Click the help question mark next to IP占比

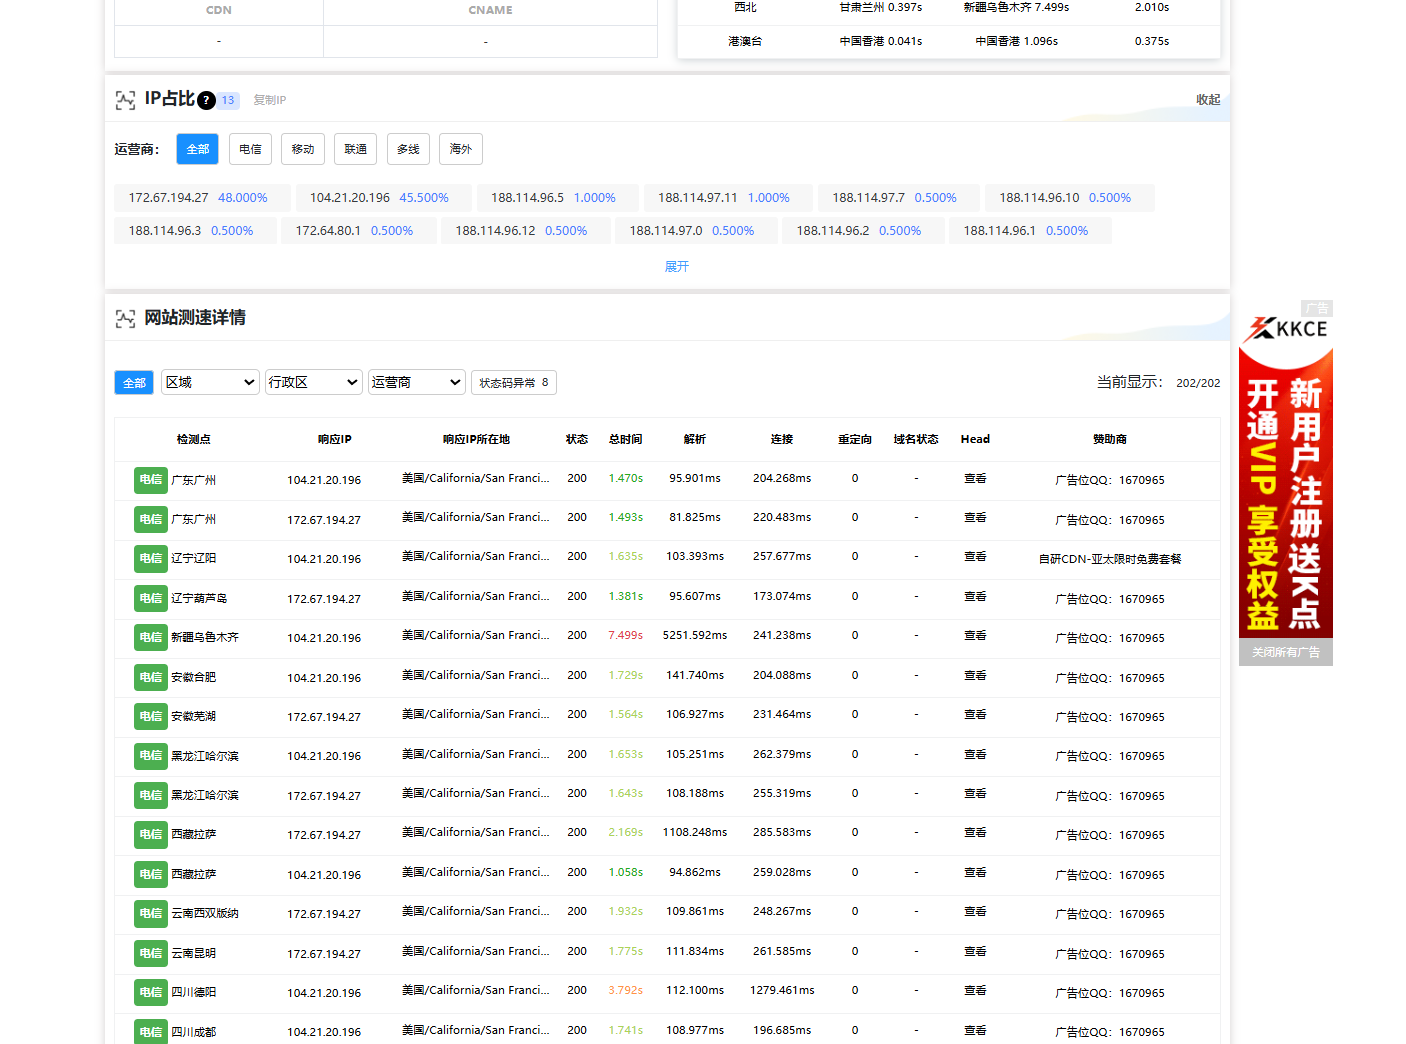[206, 100]
